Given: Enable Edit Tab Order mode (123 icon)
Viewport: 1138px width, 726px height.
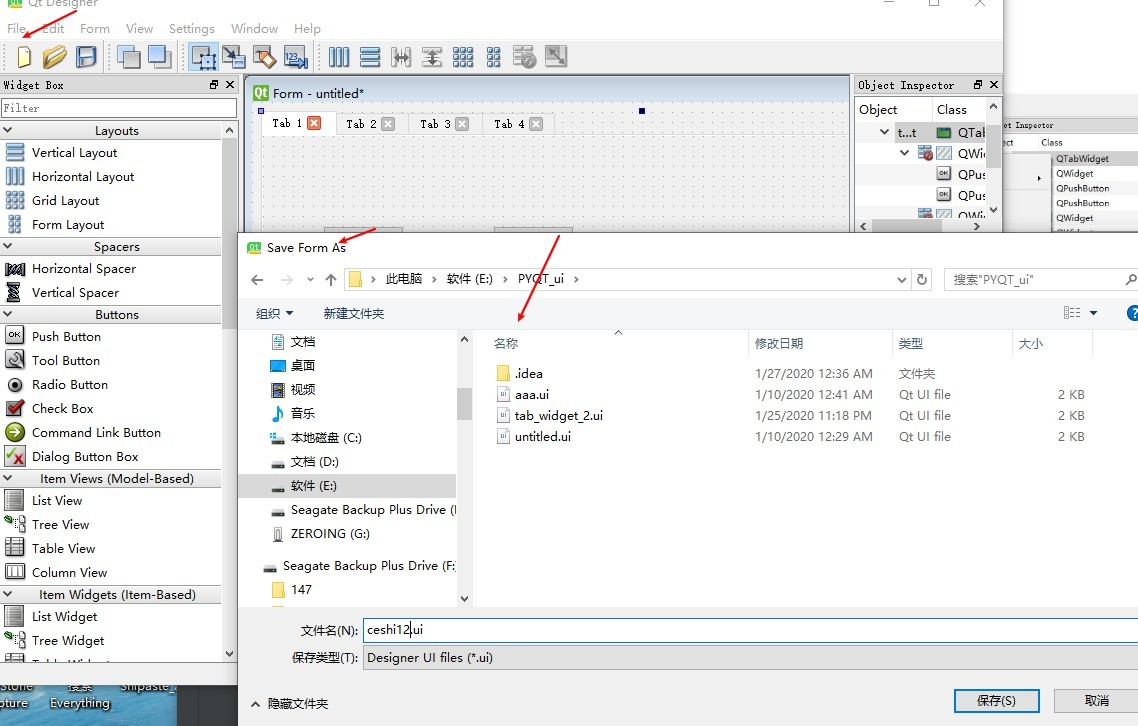Looking at the screenshot, I should click(294, 57).
